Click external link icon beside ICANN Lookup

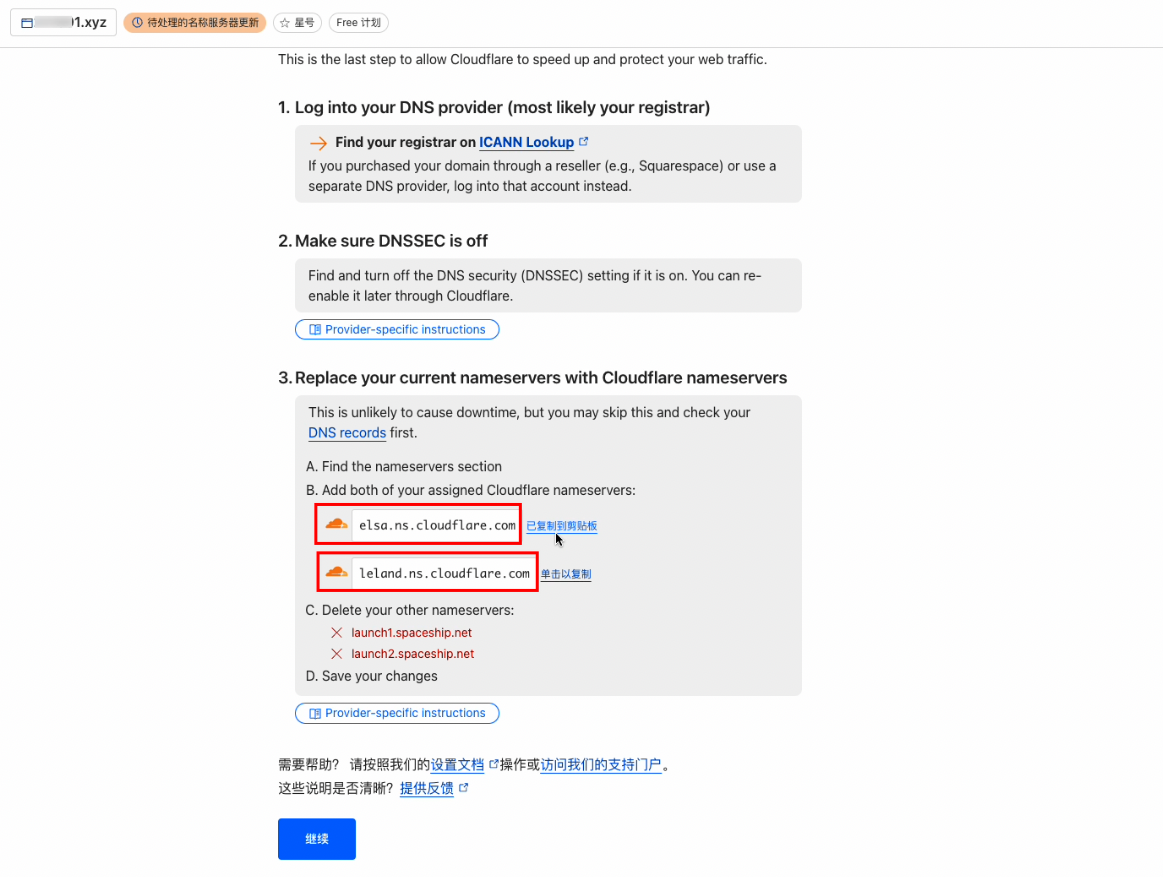pyautogui.click(x=584, y=141)
